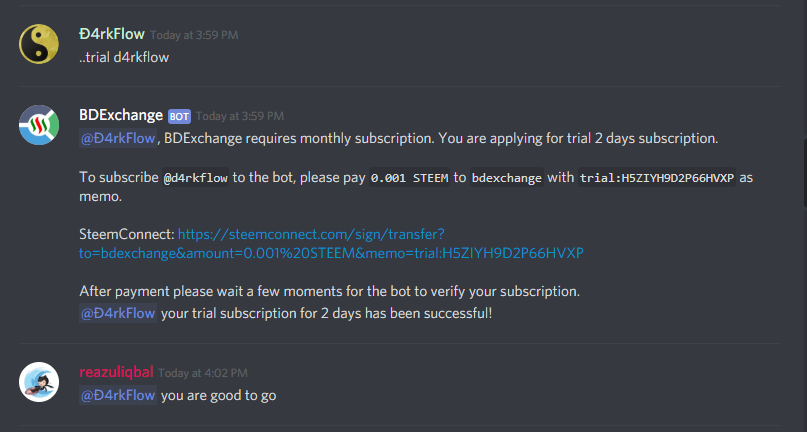Click the BDExchange username
Screen dimensions: 807x432
[x=121, y=115]
